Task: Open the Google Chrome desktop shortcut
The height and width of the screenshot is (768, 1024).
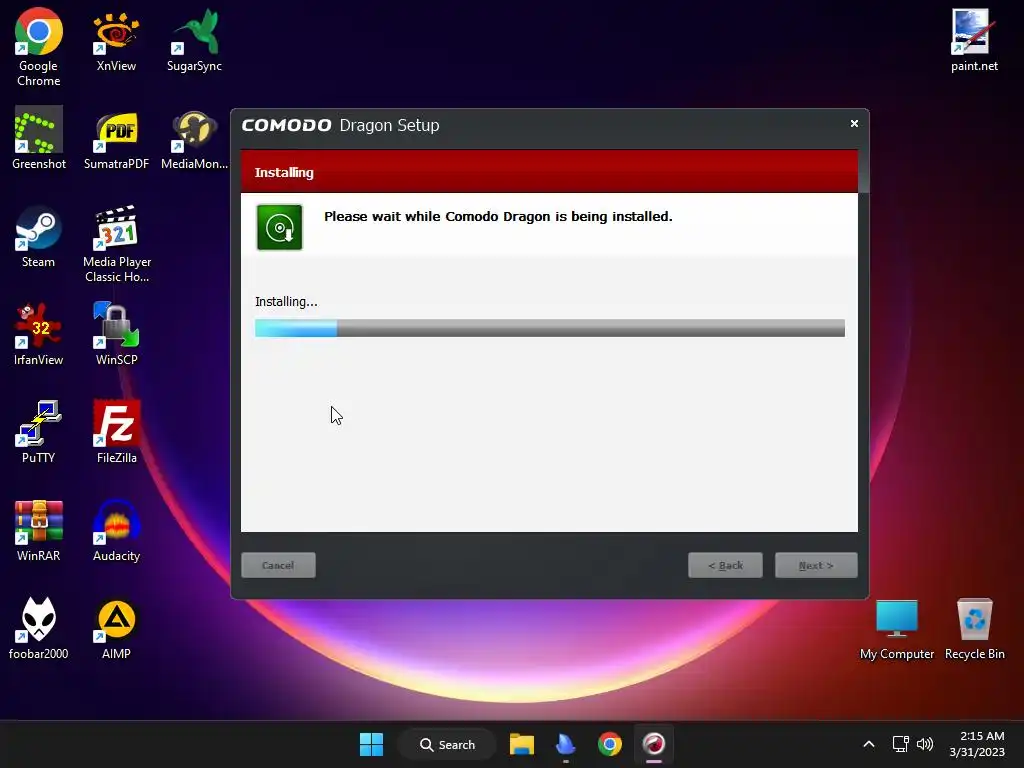Action: coord(39,47)
